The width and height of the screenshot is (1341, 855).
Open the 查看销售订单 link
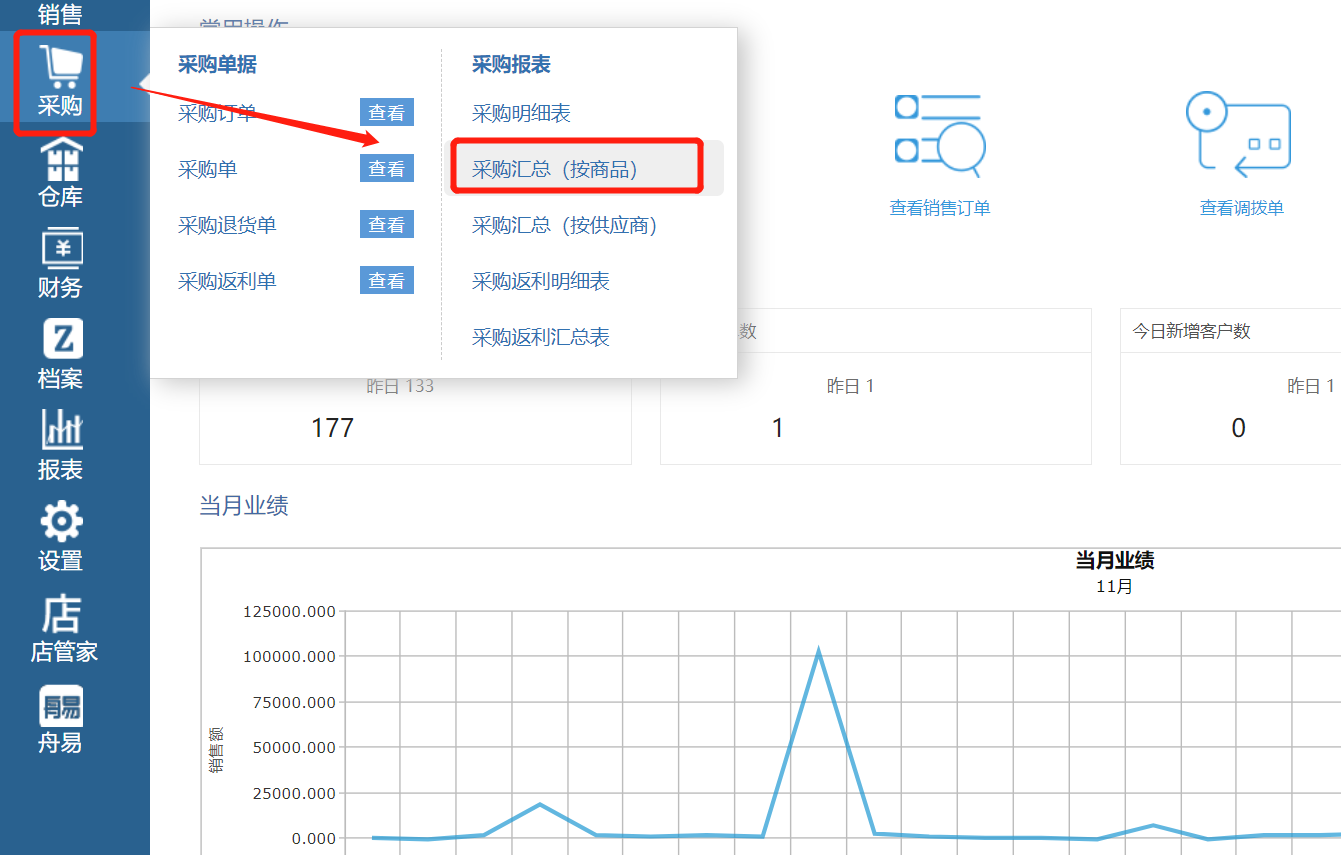[940, 208]
